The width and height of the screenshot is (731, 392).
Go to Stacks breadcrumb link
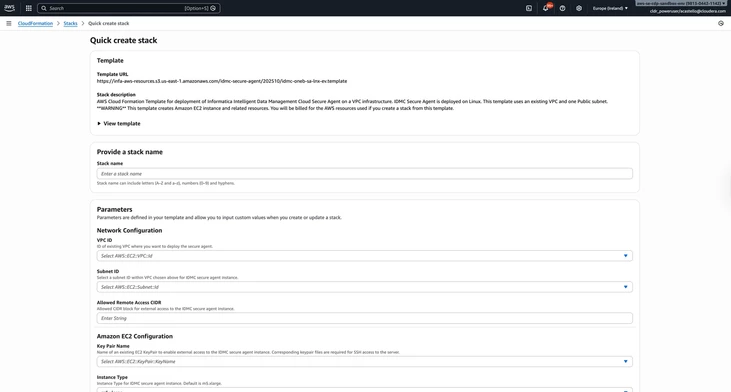click(x=70, y=23)
